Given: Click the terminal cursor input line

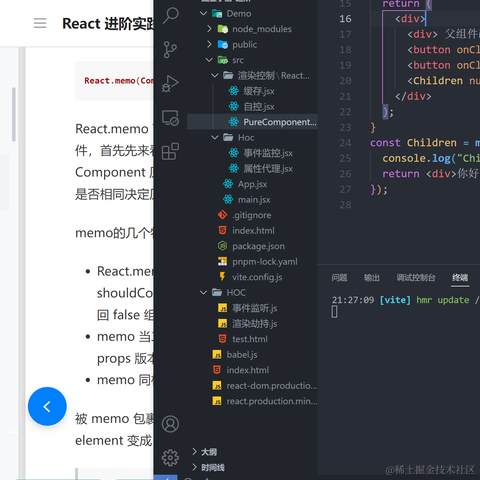Looking at the screenshot, I should point(334,312).
